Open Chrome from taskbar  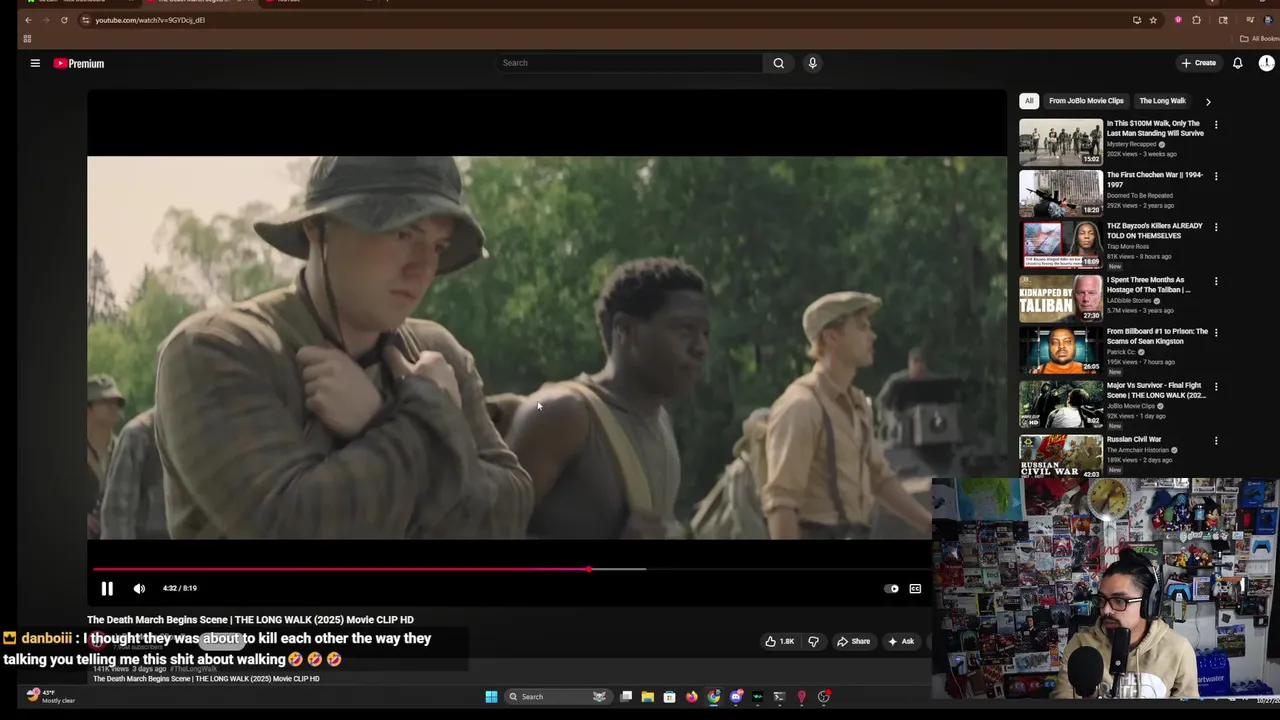coord(713,697)
